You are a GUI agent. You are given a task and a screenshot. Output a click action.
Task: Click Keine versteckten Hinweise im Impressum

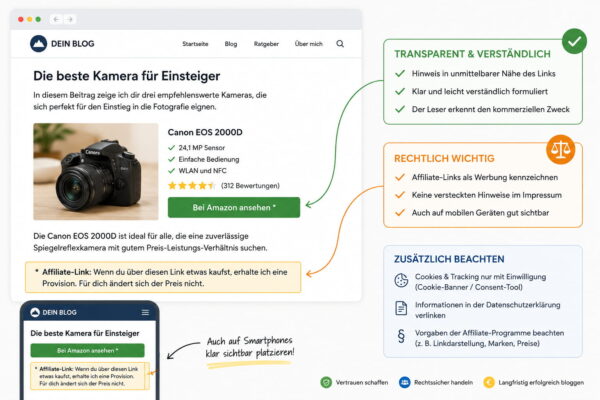pos(487,195)
